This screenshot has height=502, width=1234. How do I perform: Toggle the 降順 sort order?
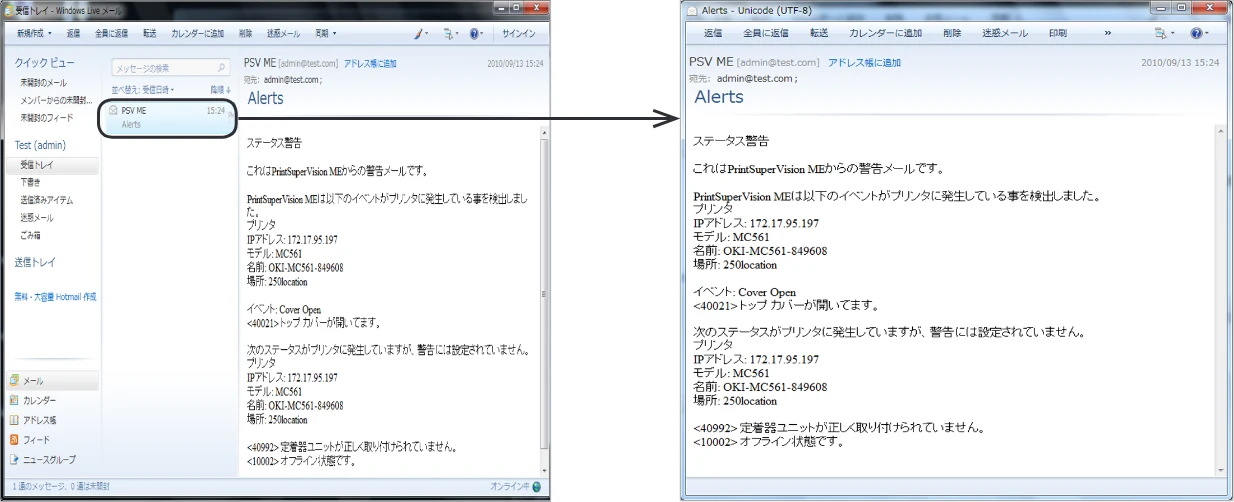pyautogui.click(x=220, y=90)
